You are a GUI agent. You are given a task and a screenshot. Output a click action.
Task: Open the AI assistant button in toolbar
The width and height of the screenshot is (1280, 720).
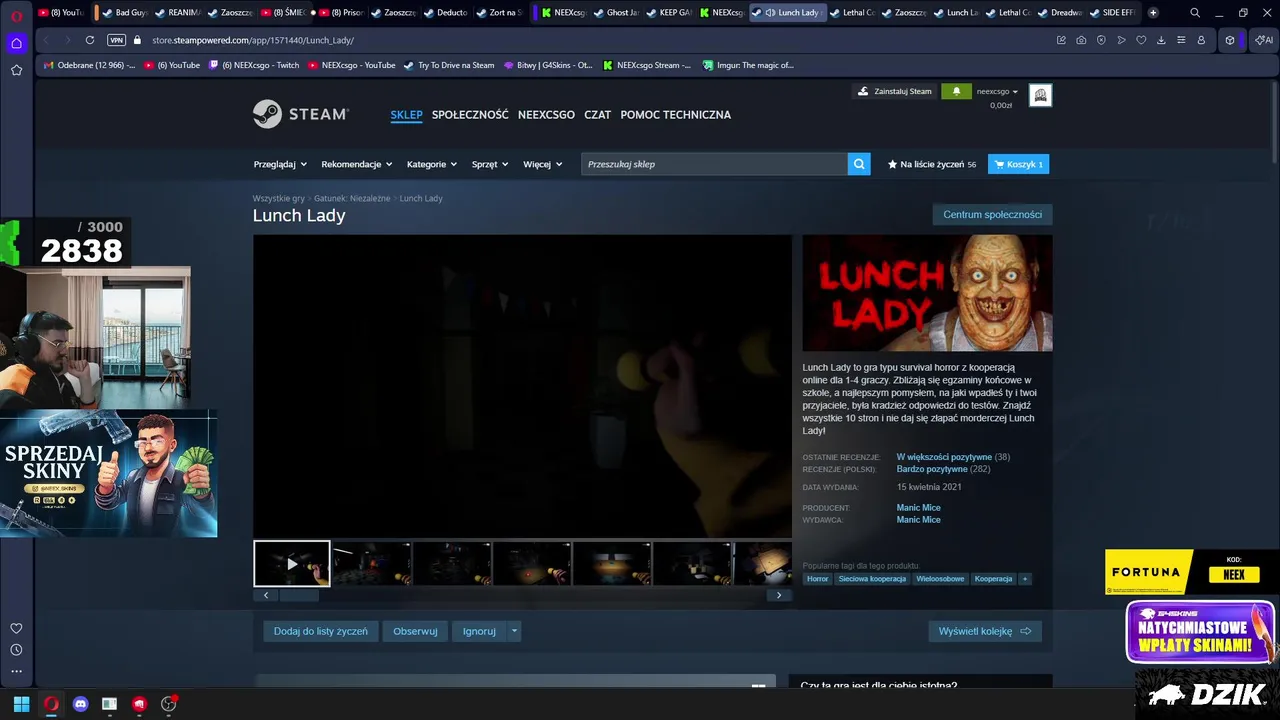point(1264,40)
